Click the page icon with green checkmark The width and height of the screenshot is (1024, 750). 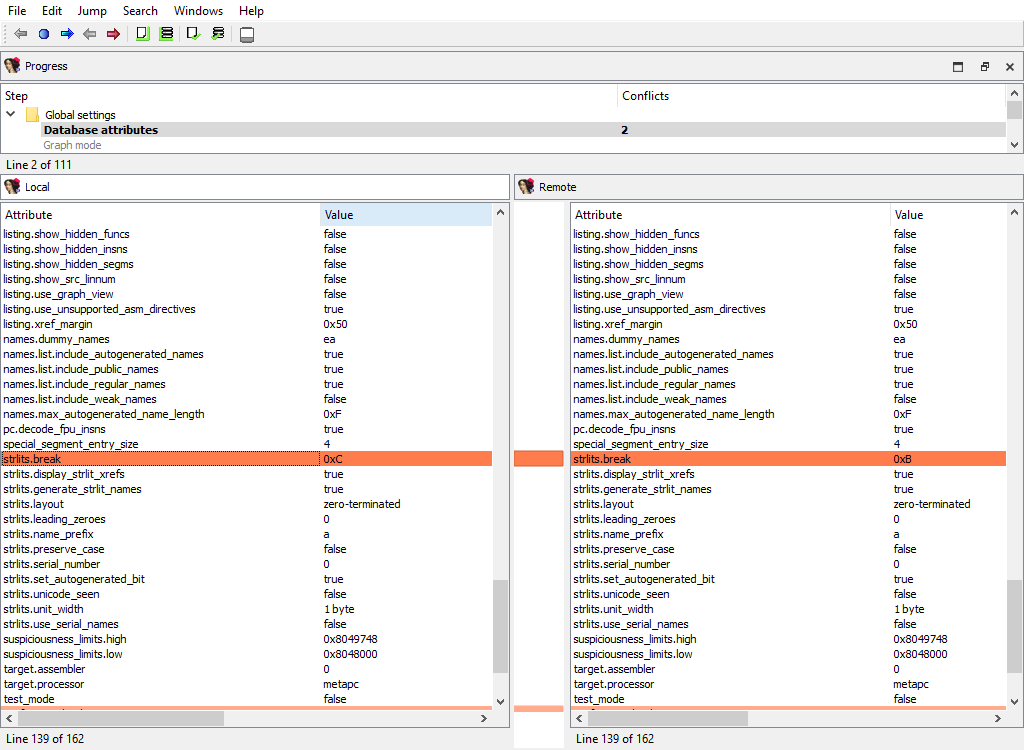[x=194, y=34]
